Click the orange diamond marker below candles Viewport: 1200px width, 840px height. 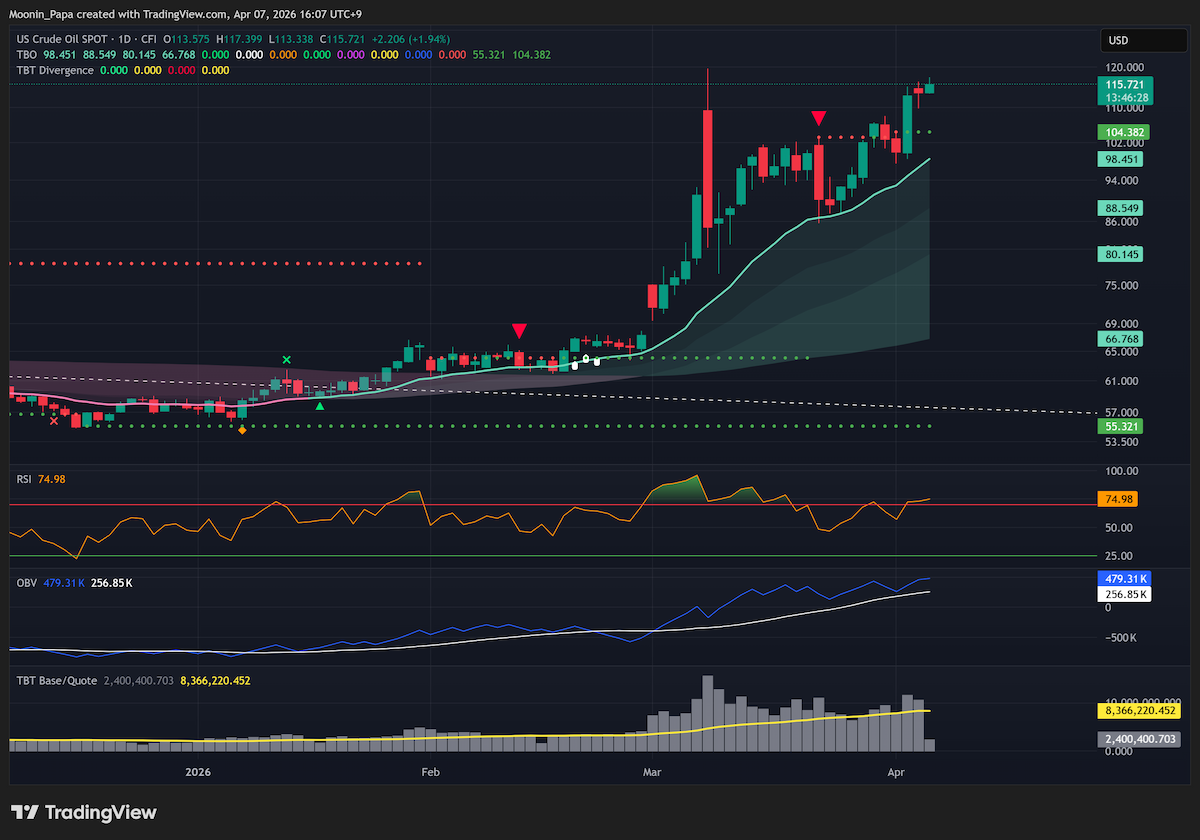[x=241, y=430]
